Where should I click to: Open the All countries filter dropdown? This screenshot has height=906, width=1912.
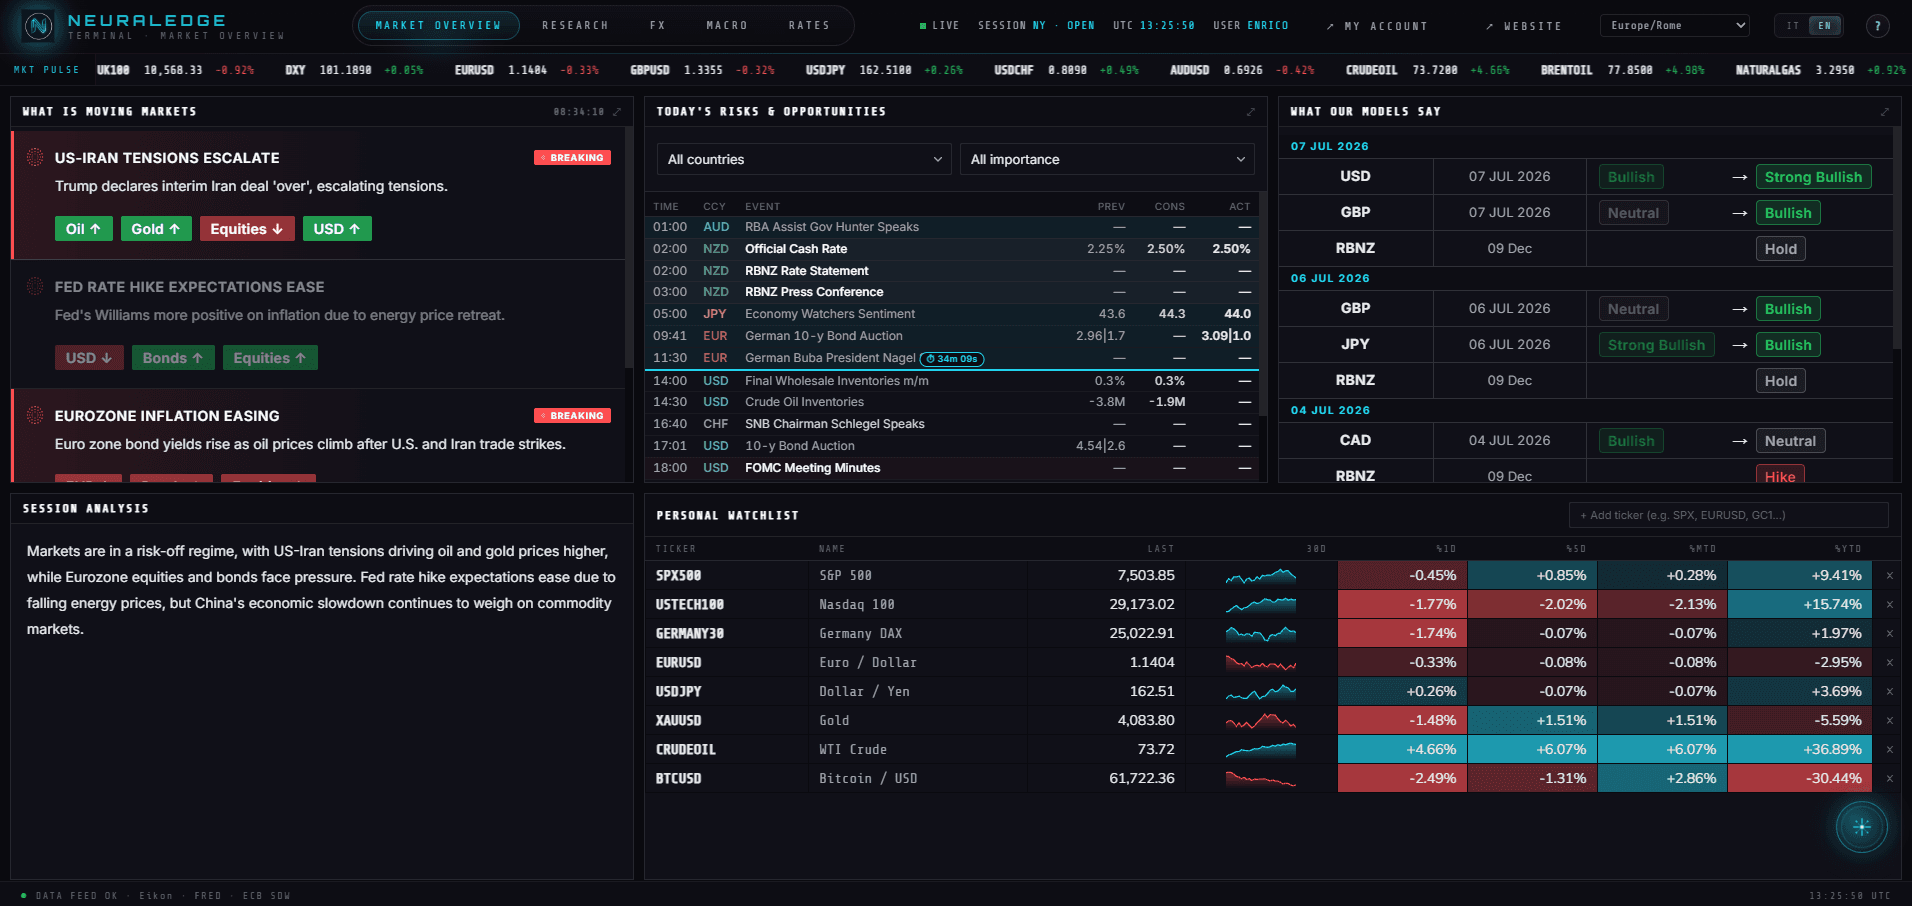coord(804,159)
